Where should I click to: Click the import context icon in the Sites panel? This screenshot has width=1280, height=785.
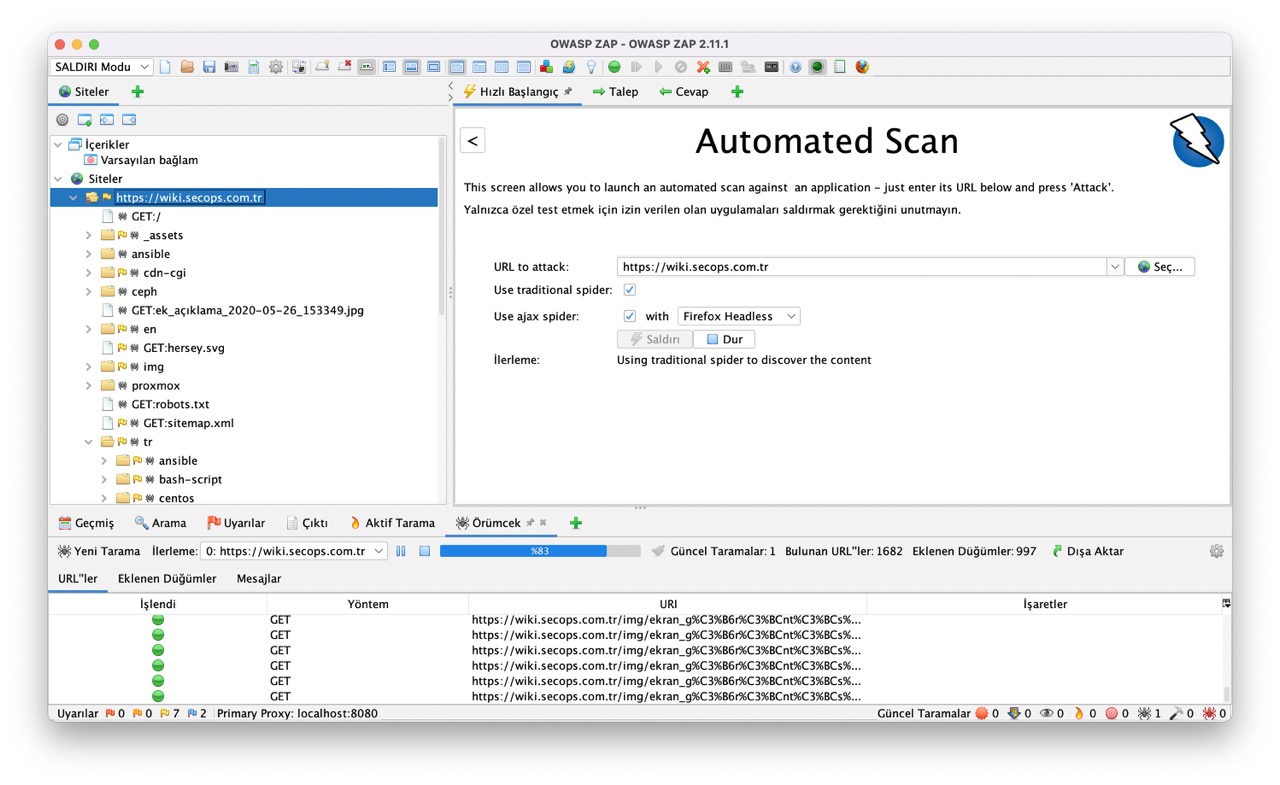[x=106, y=120]
